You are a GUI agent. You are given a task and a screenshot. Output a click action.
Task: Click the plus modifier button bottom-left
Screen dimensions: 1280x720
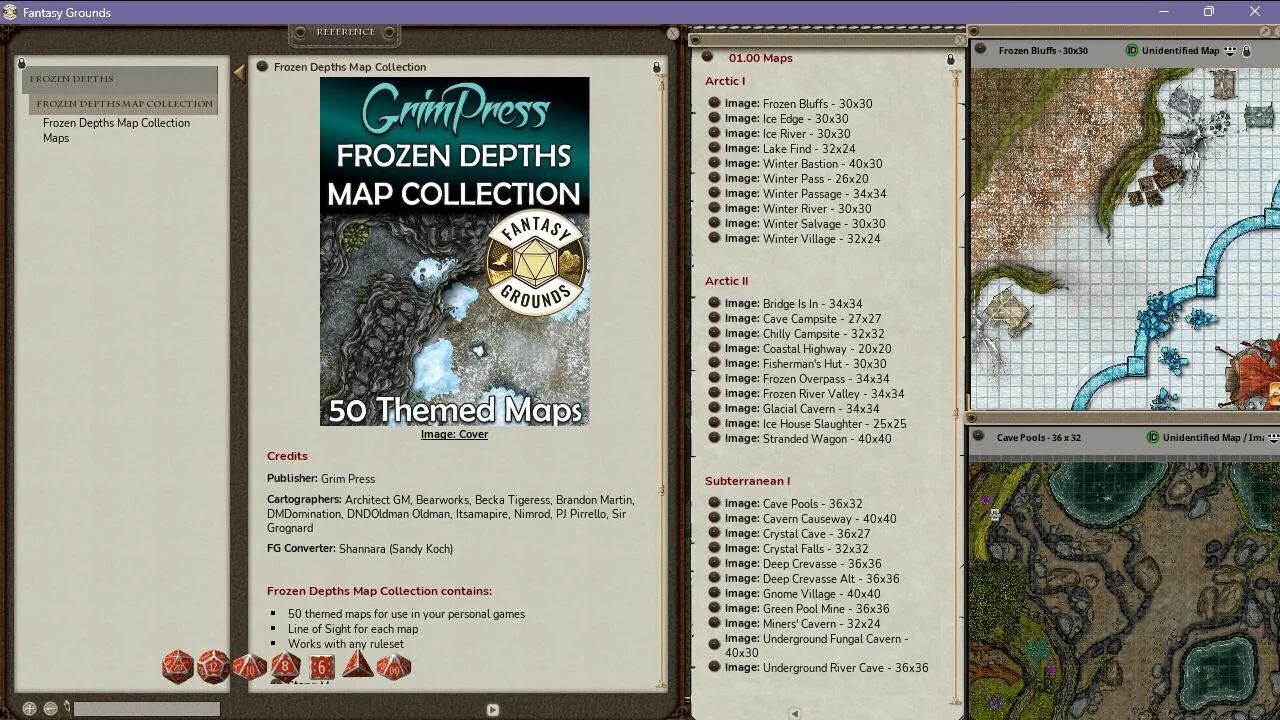29,708
